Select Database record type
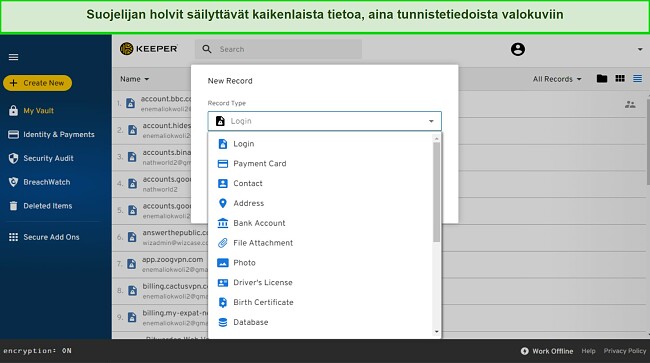The width and height of the screenshot is (650, 363). tap(320, 322)
